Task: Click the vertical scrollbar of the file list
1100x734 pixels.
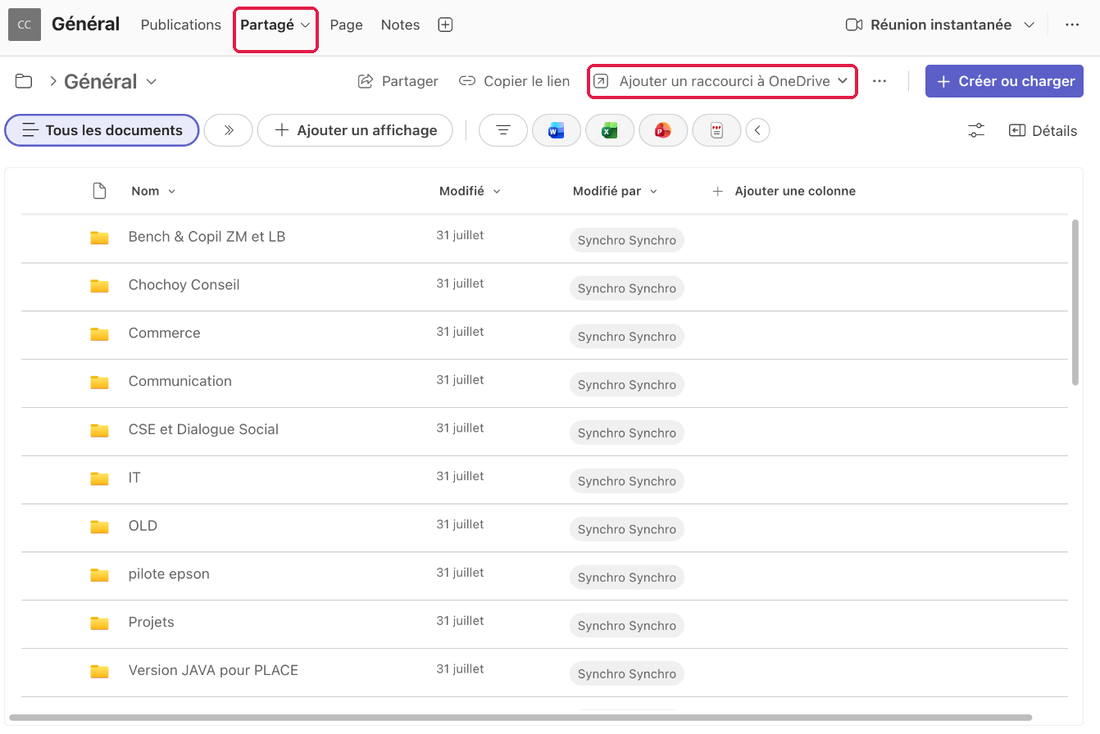Action: tap(1075, 302)
